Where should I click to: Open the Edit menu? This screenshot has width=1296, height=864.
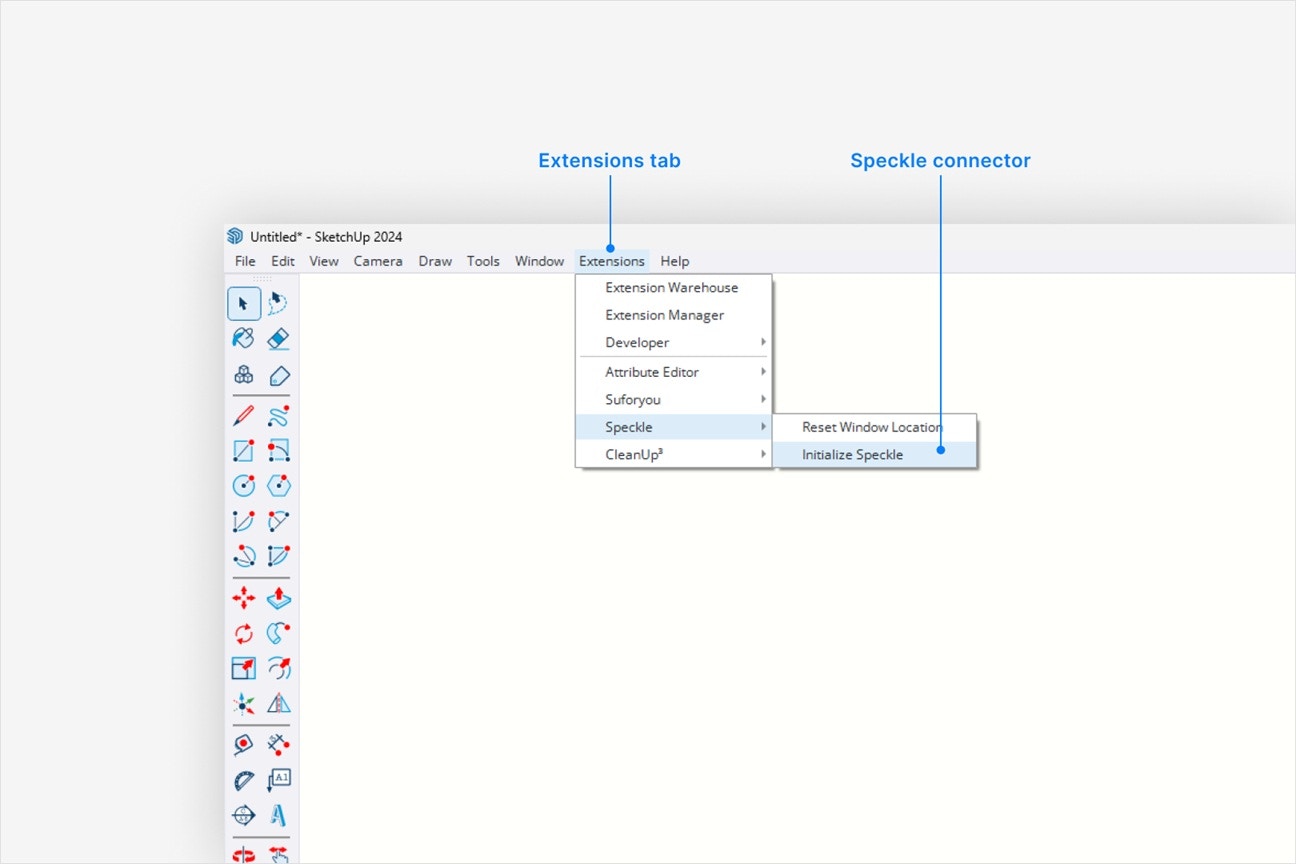(283, 261)
